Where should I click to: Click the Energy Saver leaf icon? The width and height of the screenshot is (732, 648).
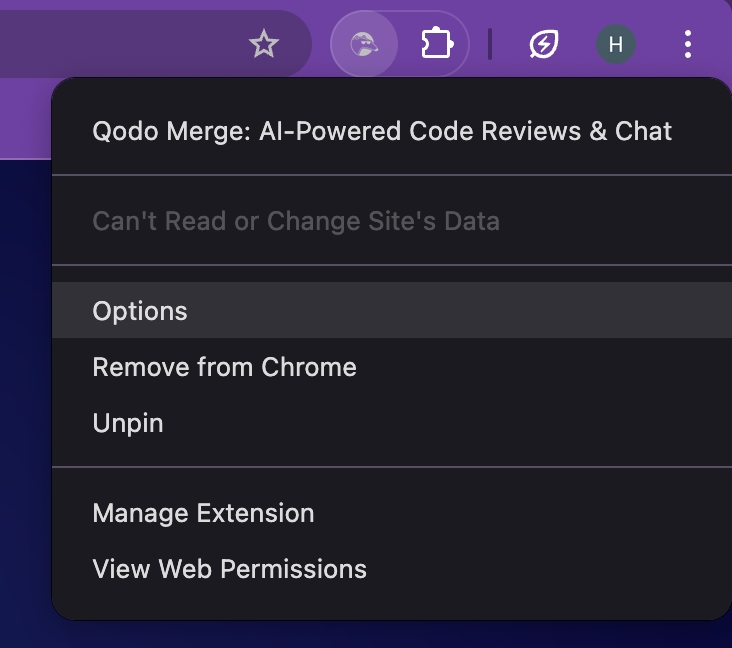(x=544, y=44)
